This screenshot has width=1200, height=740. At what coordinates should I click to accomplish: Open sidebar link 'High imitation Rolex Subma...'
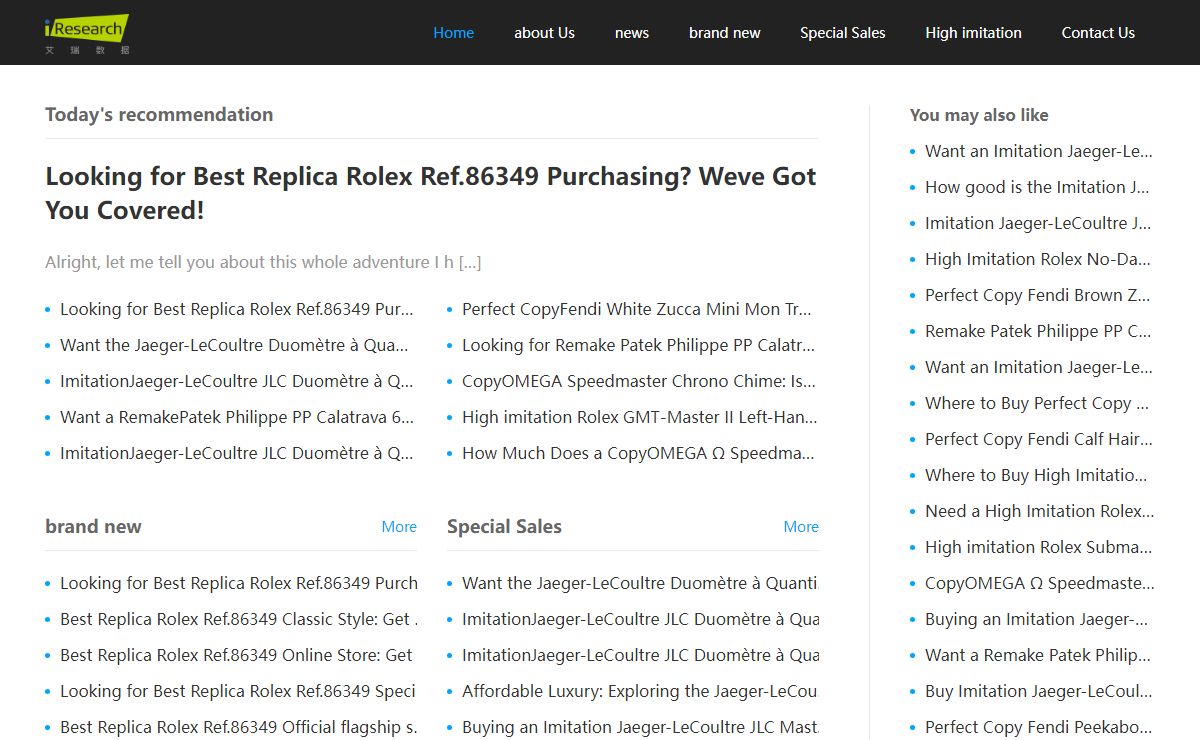[1038, 547]
